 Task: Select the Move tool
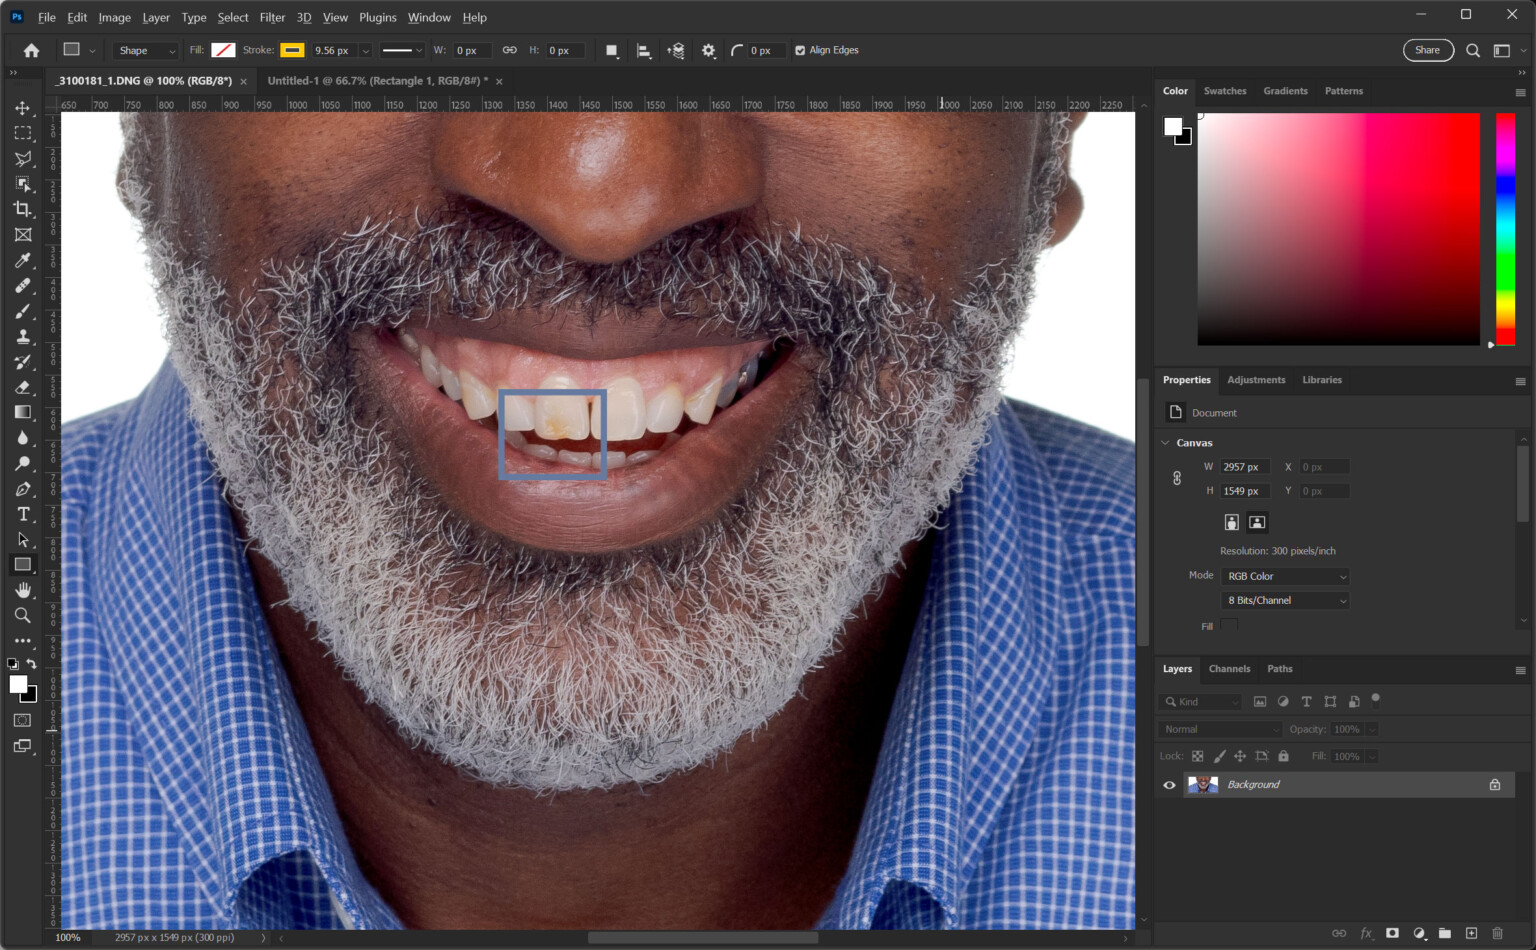coord(23,108)
